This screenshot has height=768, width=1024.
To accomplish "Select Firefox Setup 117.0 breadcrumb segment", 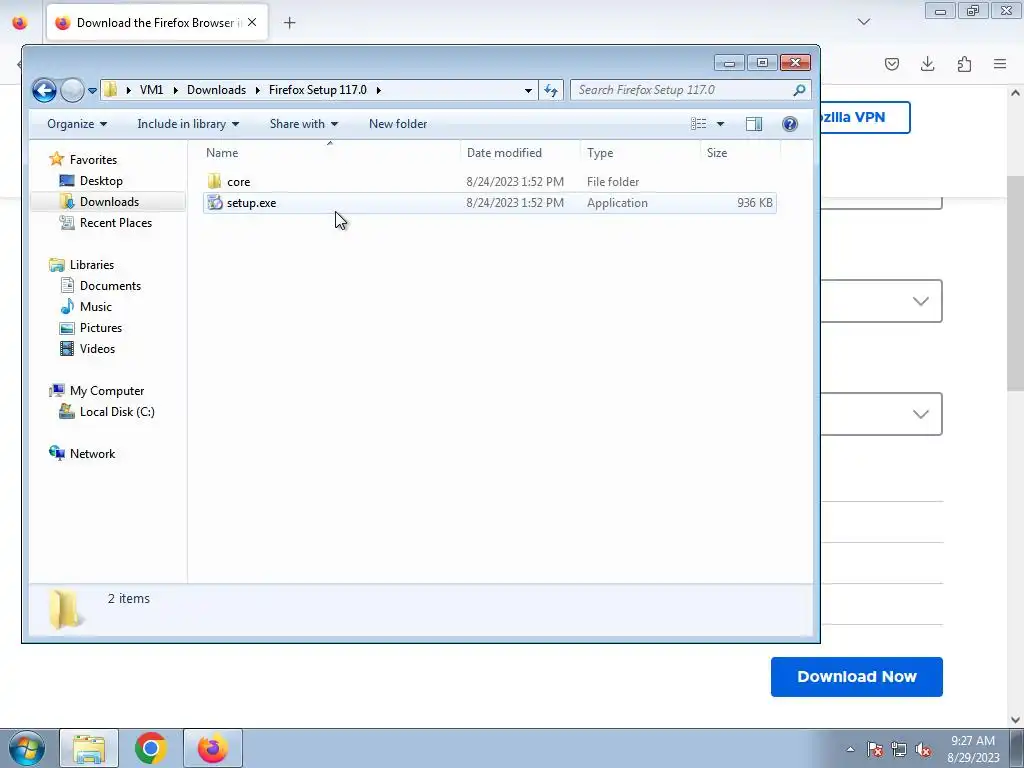I will tap(318, 90).
